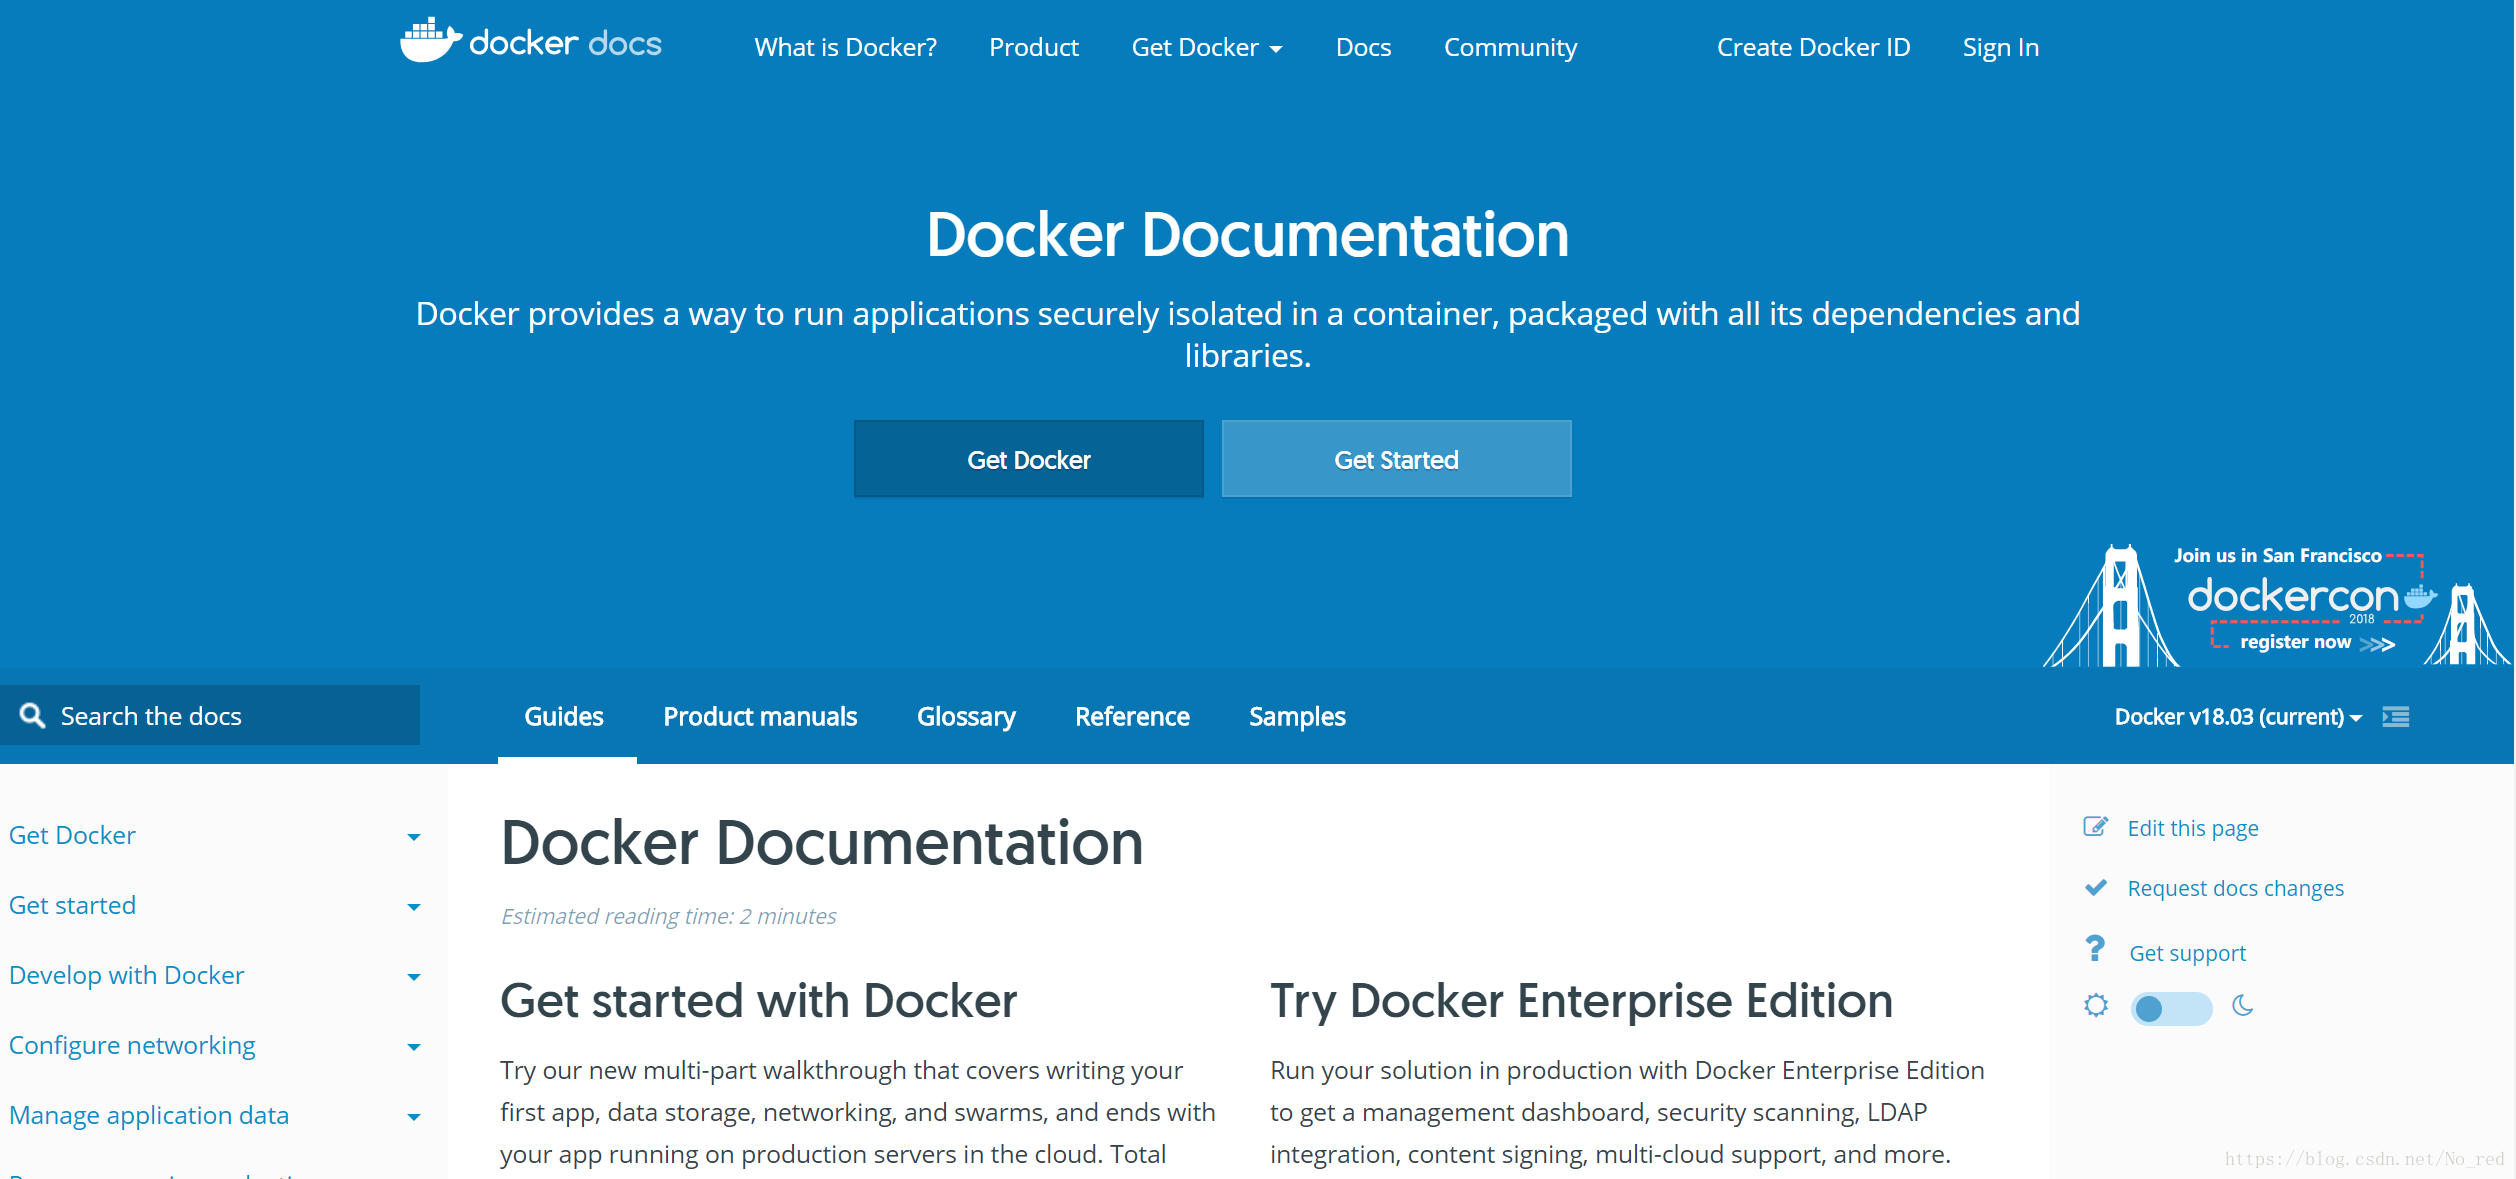Expand the Develop with Docker sidebar section
Screen dimensions: 2516x1179
coord(414,977)
